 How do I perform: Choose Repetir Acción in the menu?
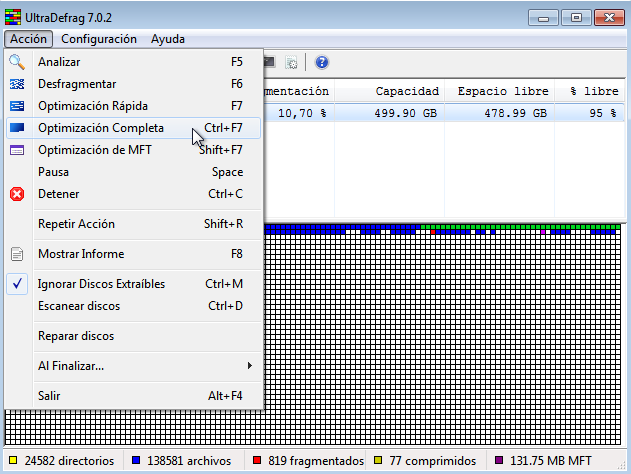click(76, 224)
